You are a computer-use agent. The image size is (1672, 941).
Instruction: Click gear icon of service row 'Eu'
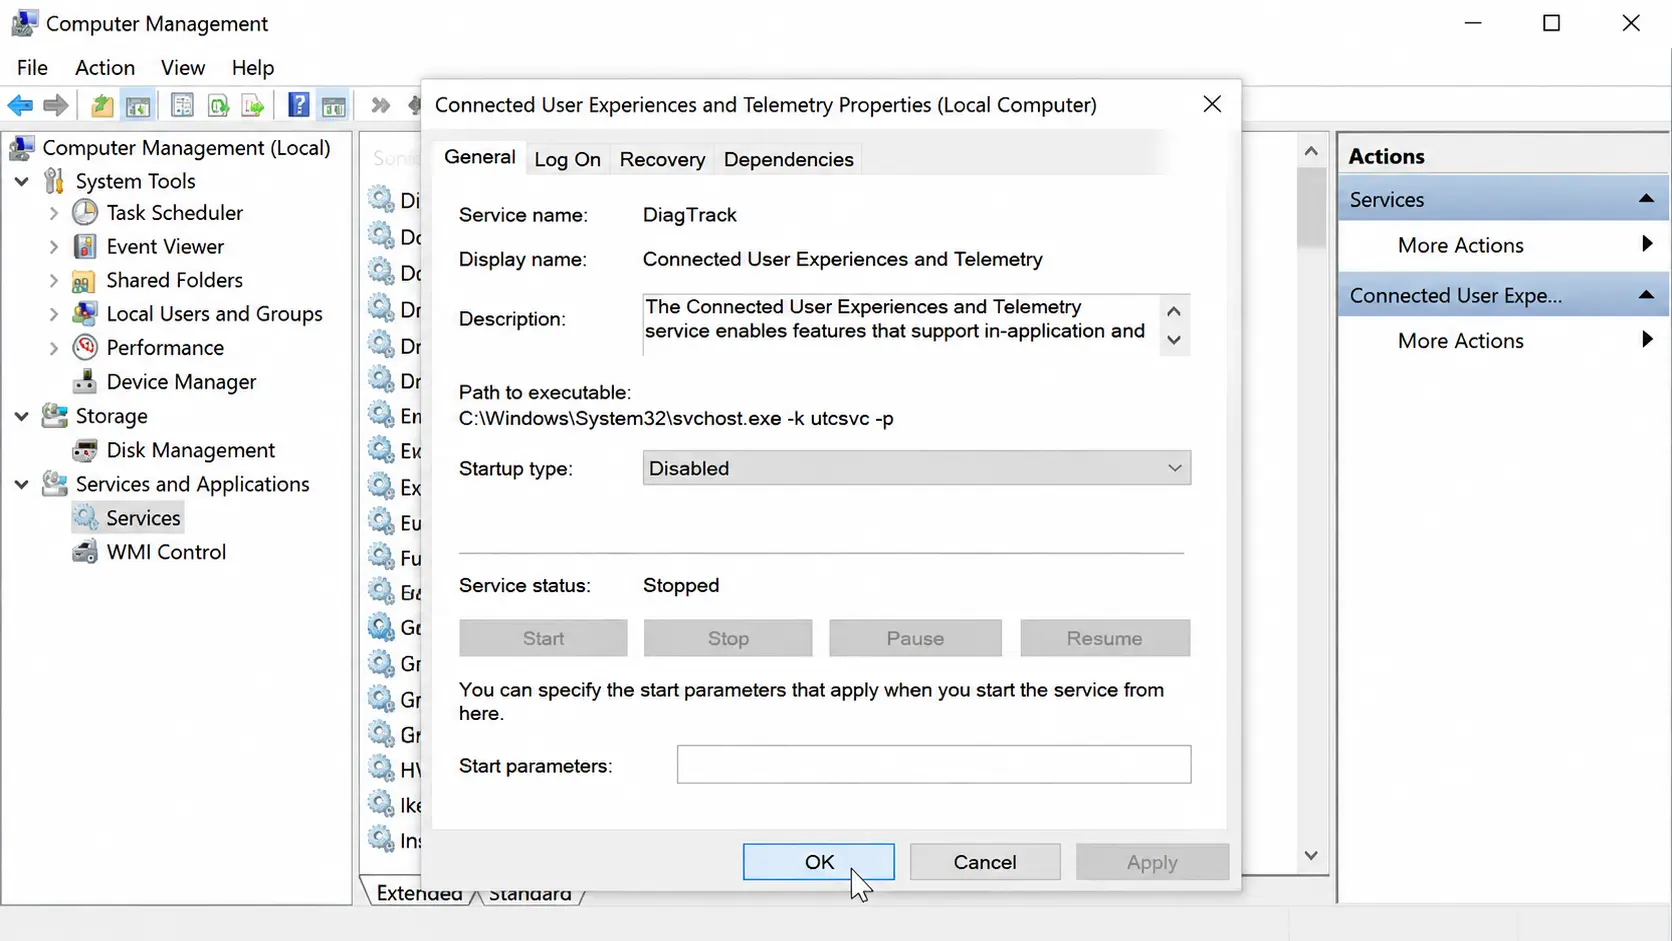pyautogui.click(x=381, y=522)
